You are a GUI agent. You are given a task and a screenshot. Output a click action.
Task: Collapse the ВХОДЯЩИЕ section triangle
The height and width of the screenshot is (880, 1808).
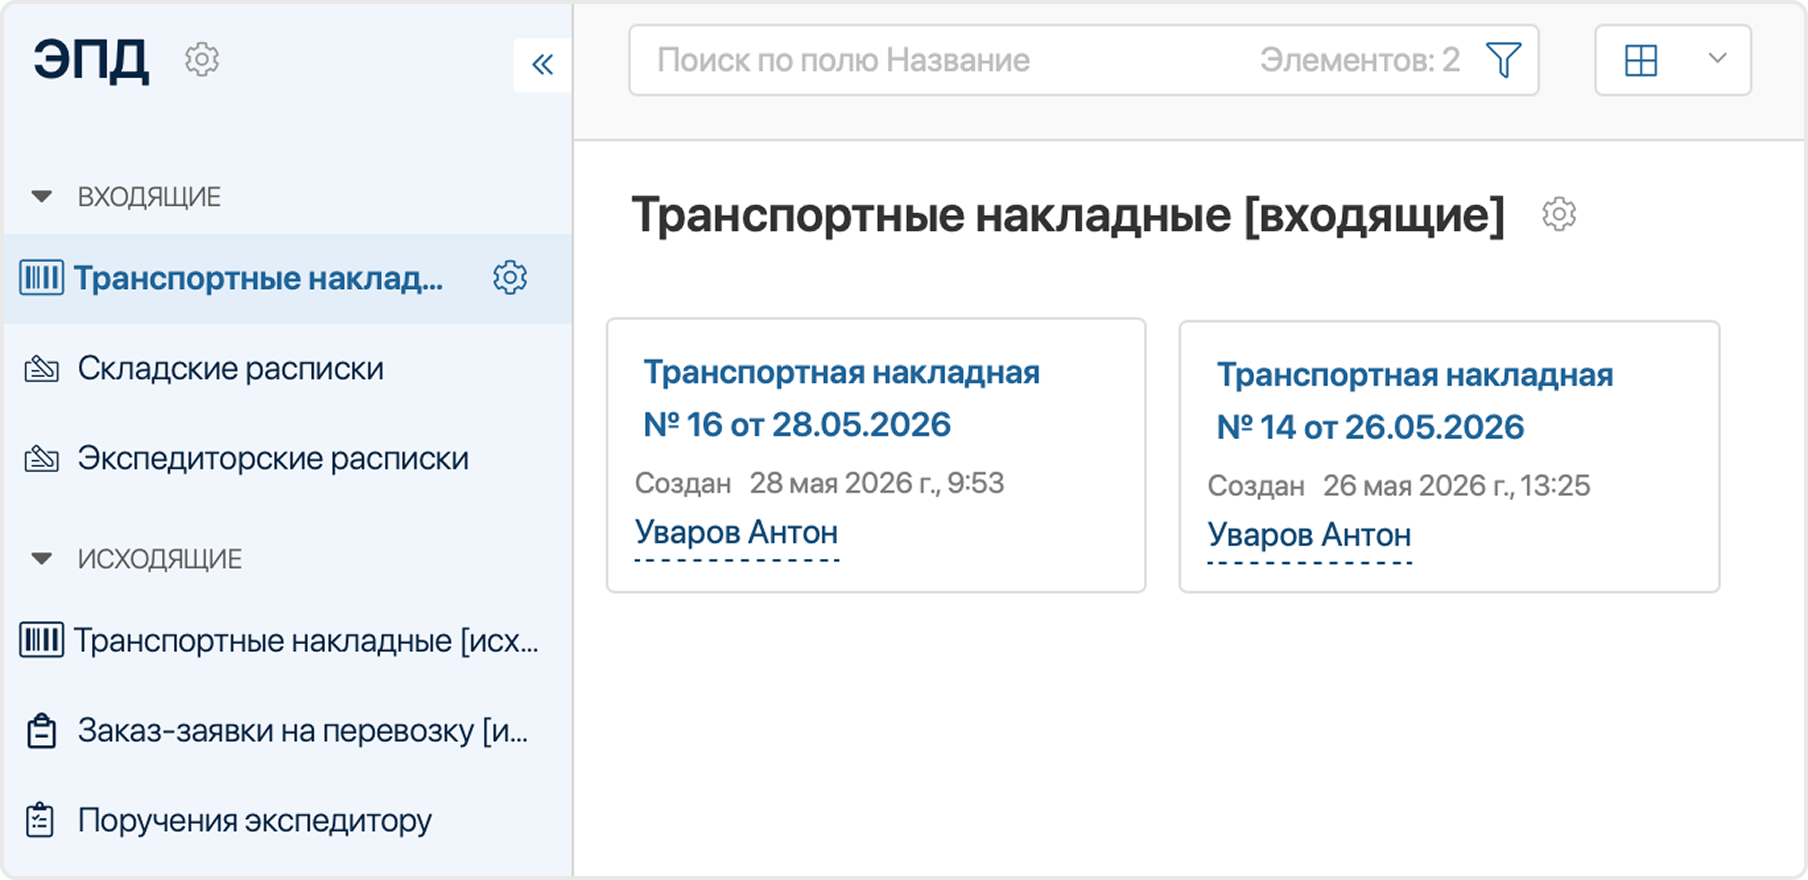pos(42,197)
